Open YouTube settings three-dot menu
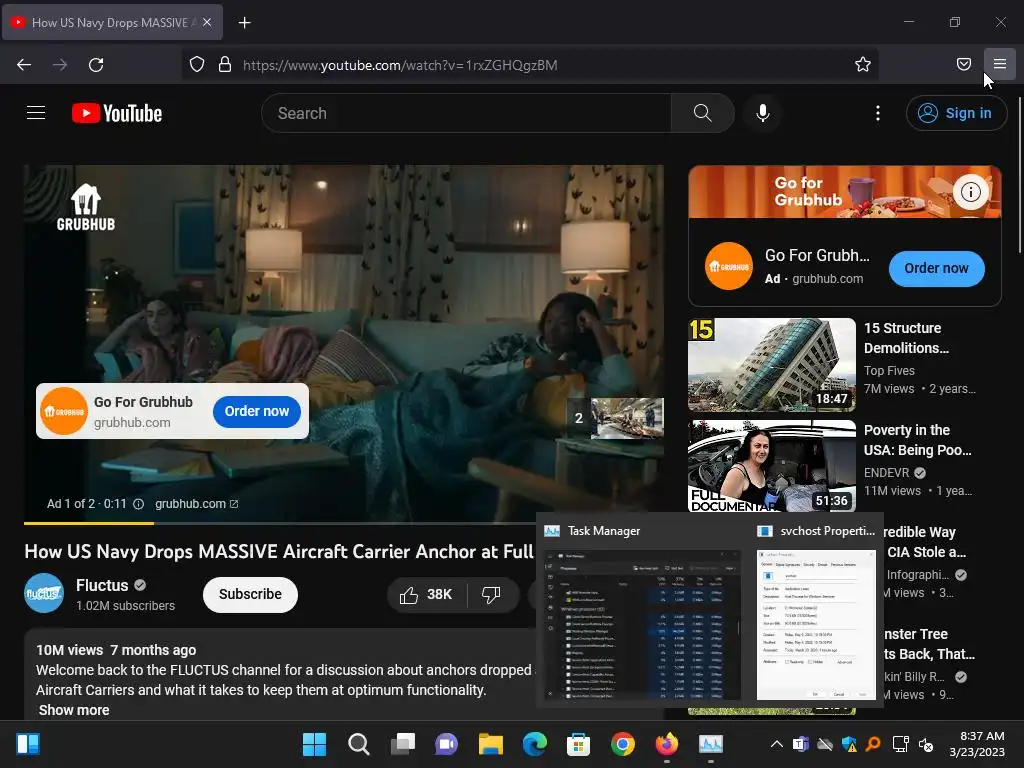Viewport: 1024px width, 768px height. pyautogui.click(x=878, y=113)
